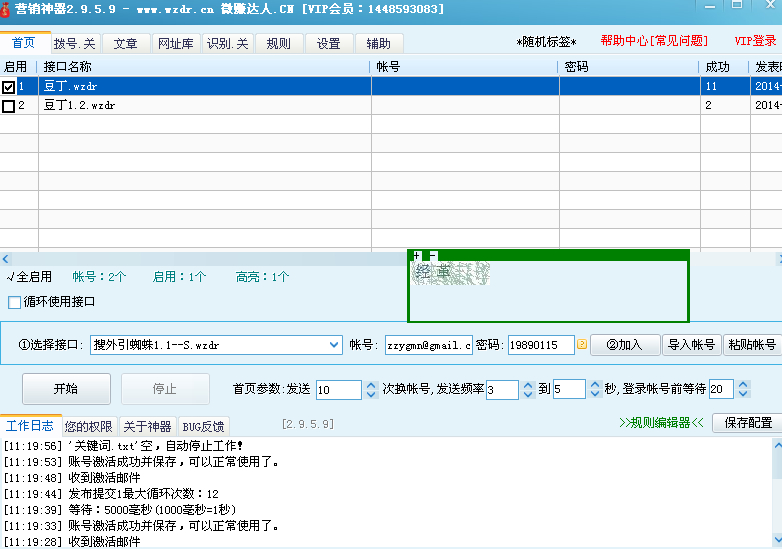Screen dimensions: 782x549
Task: Click the 启用 column header
Action: pyautogui.click(x=18, y=67)
